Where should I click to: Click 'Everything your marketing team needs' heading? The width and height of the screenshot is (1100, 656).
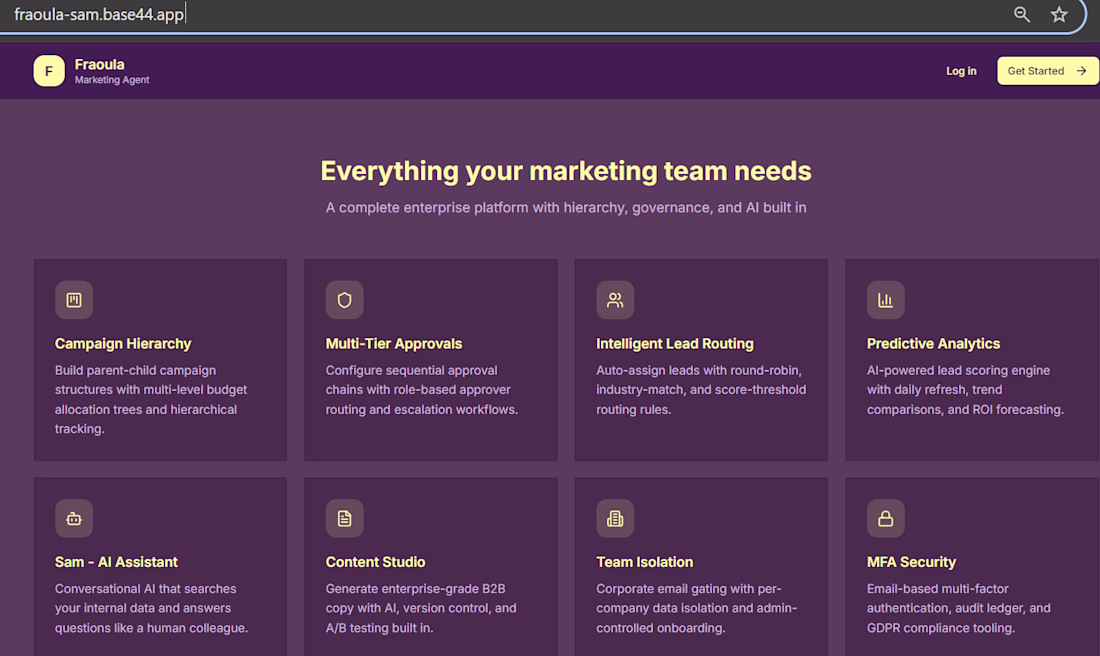(565, 171)
